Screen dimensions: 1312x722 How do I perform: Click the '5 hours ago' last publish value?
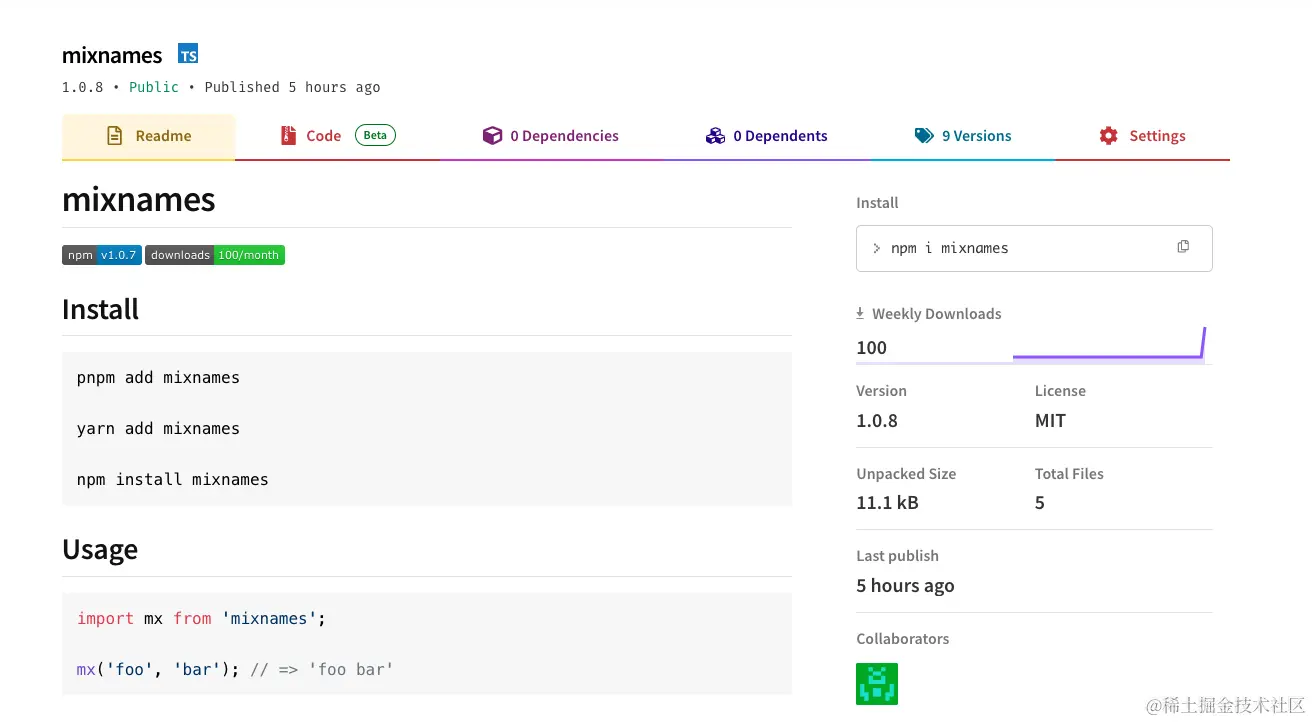coord(905,586)
